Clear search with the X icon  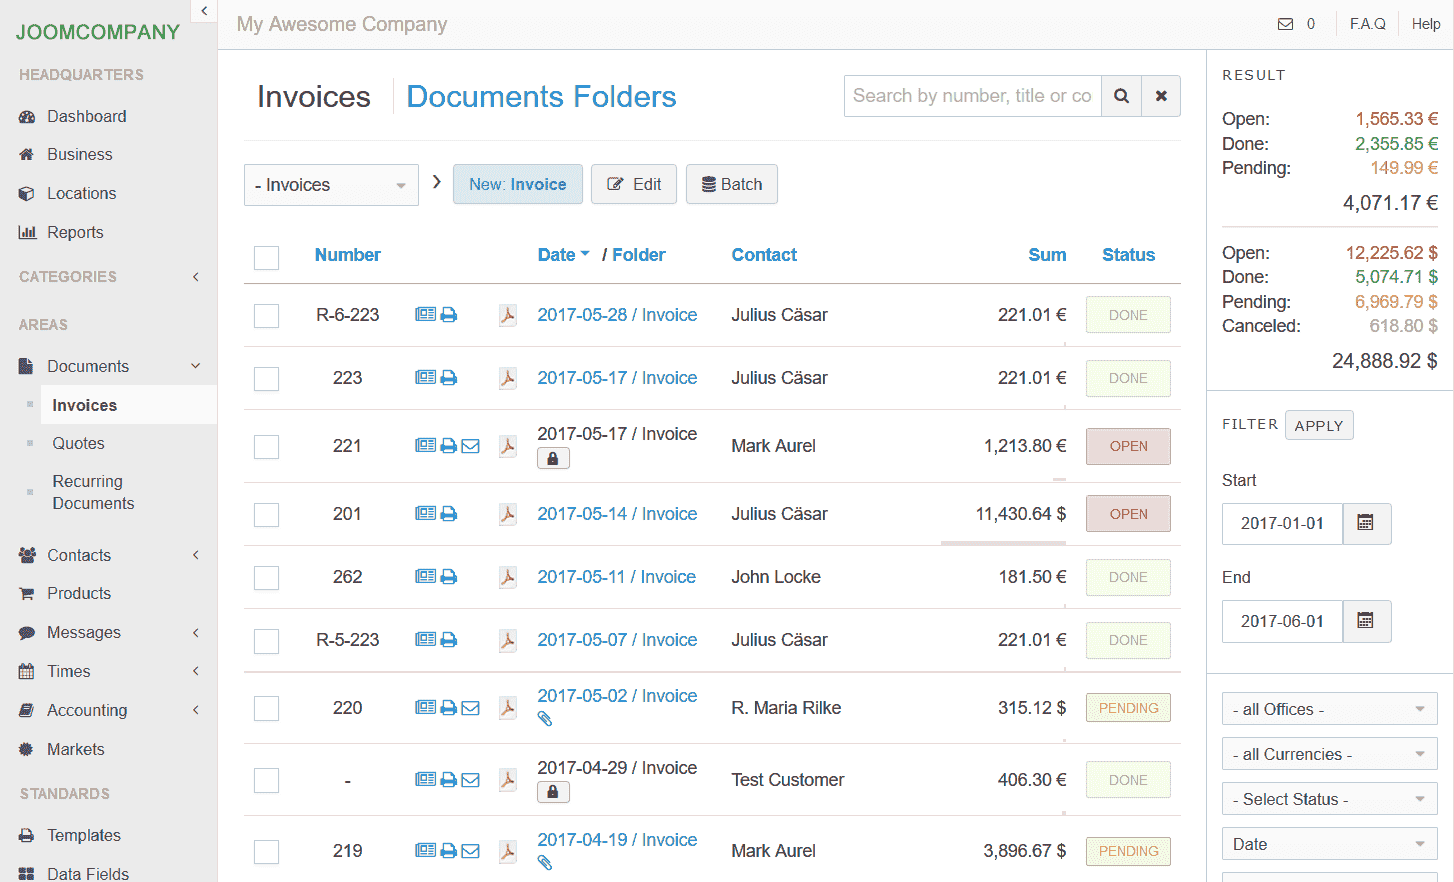1161,96
